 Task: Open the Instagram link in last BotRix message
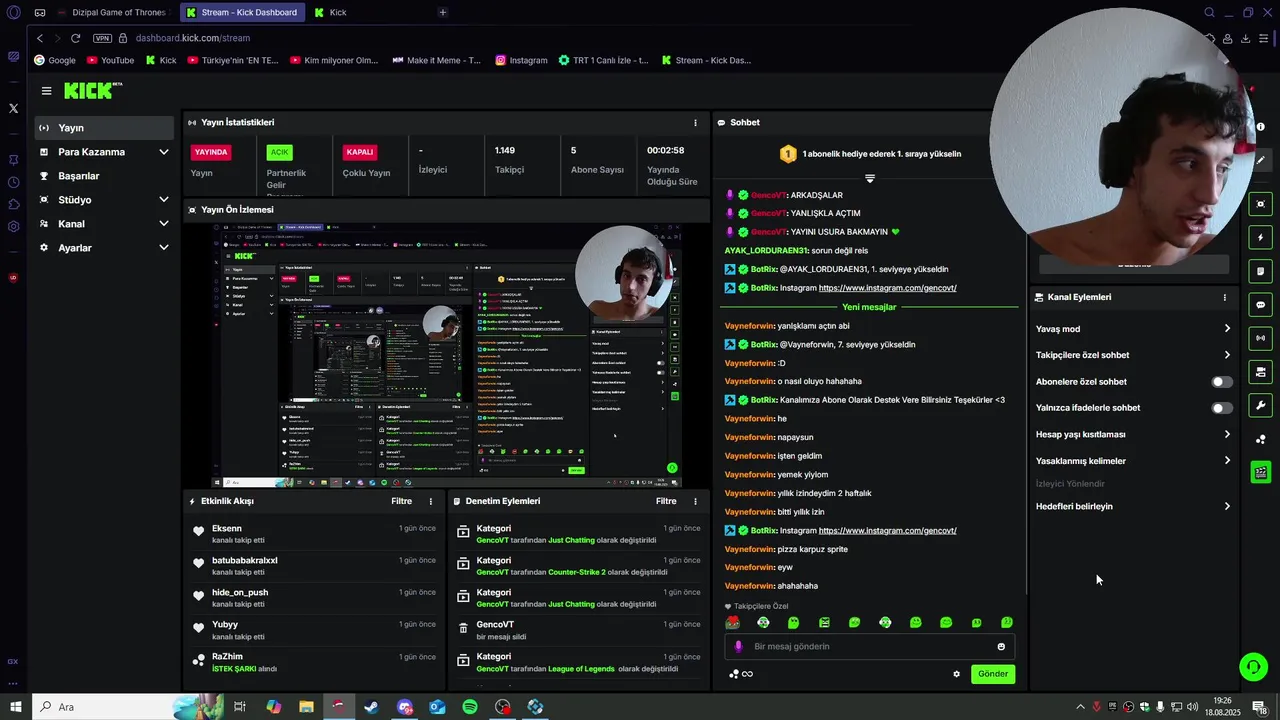point(887,531)
